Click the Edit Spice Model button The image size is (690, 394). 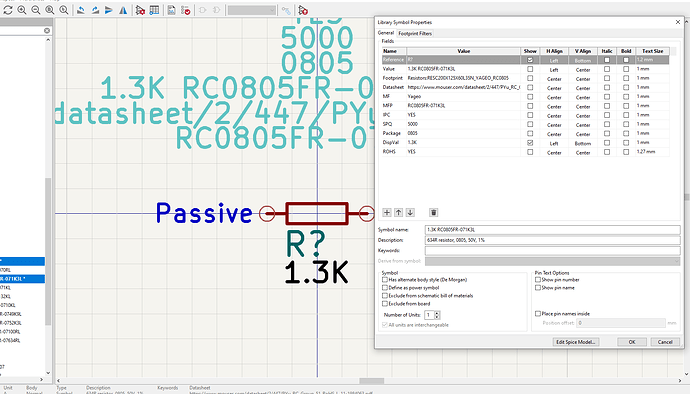tap(576, 342)
